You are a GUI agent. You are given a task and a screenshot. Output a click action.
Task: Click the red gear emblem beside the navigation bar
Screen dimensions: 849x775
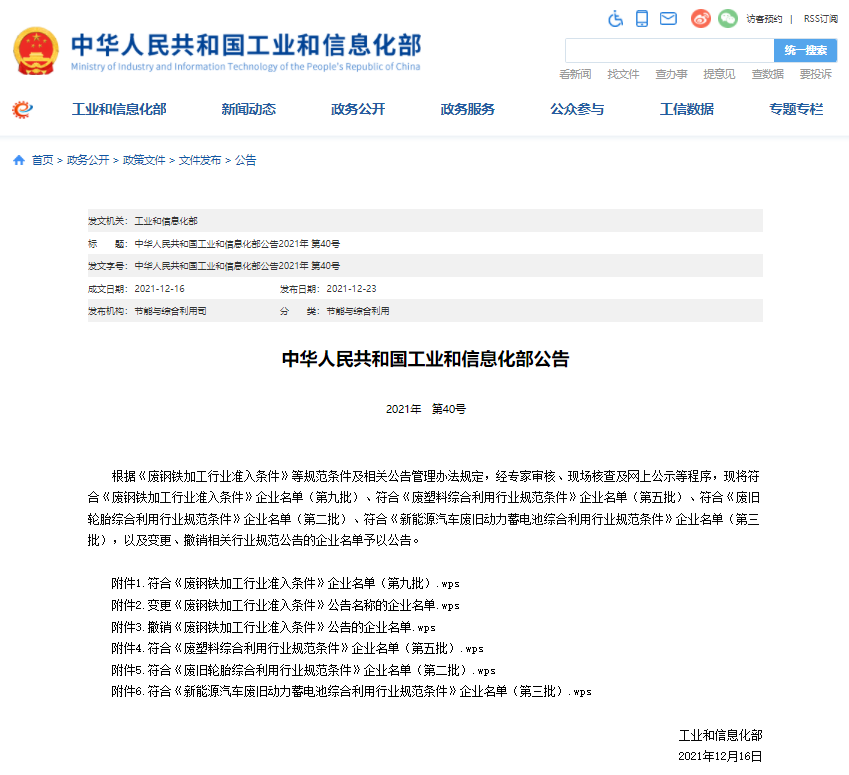[20, 110]
